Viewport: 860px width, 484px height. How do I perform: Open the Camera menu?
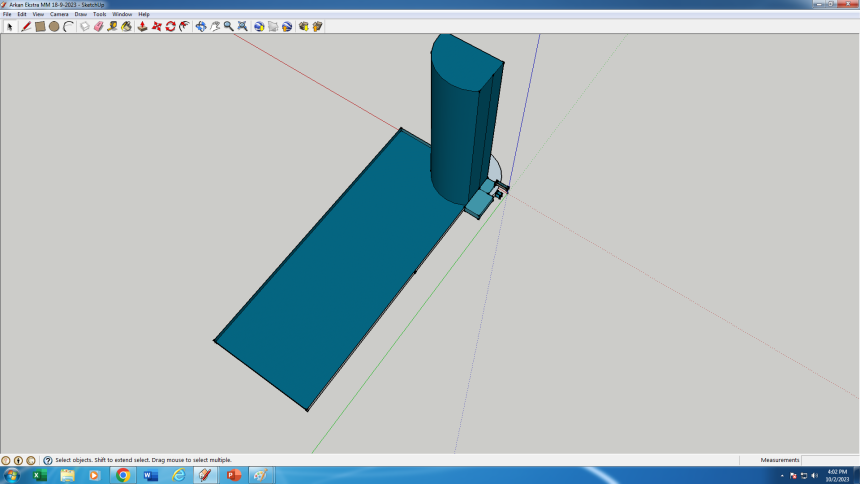[59, 14]
